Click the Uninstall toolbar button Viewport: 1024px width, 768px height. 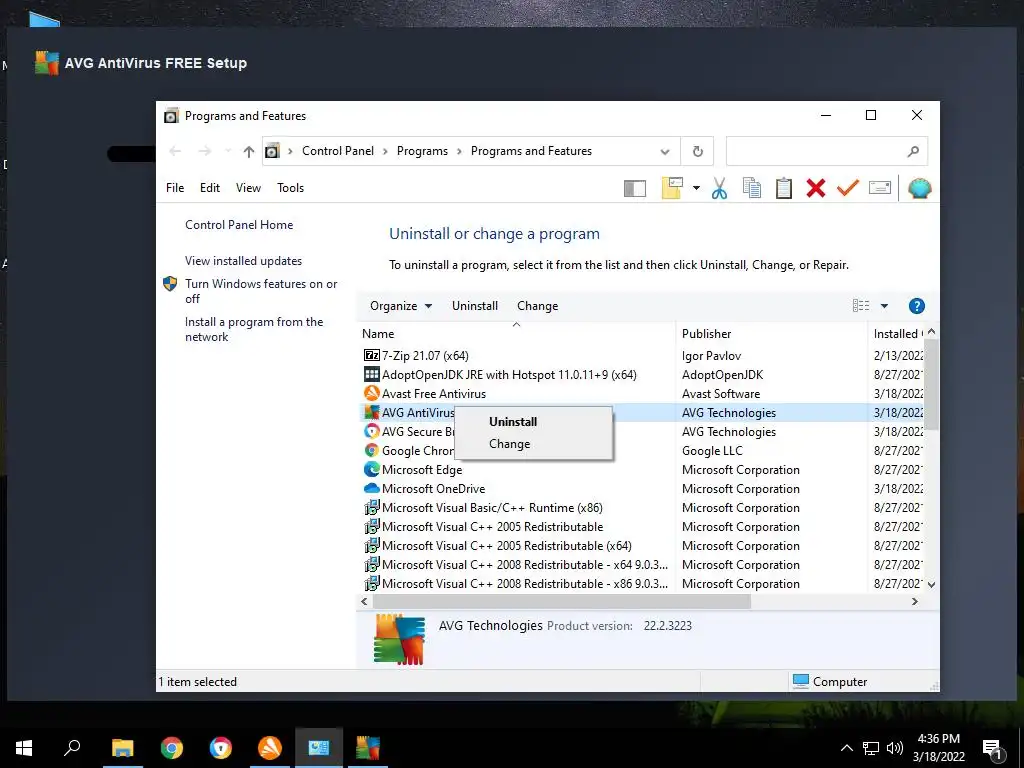coord(475,306)
